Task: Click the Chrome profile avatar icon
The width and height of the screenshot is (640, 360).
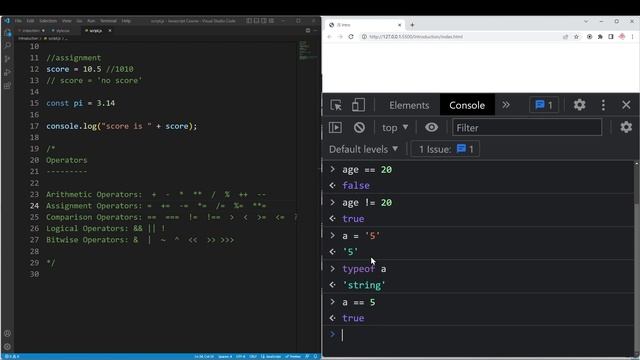Action: click(x=622, y=37)
